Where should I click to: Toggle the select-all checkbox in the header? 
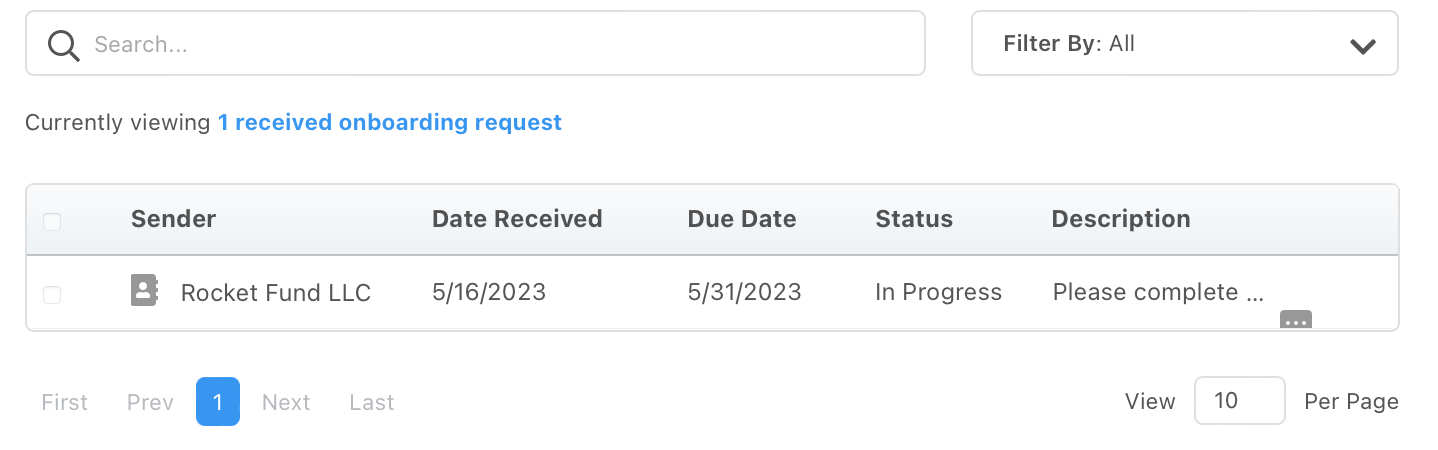(52, 221)
